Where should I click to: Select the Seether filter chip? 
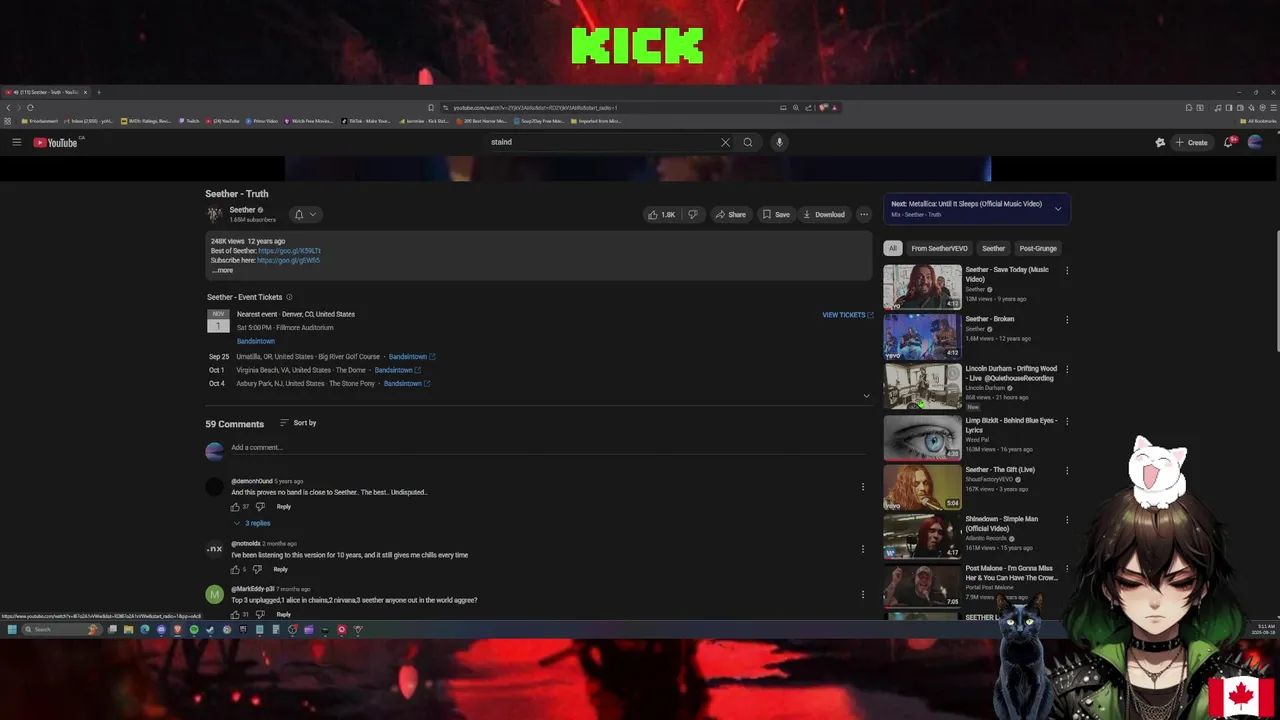coord(993,248)
